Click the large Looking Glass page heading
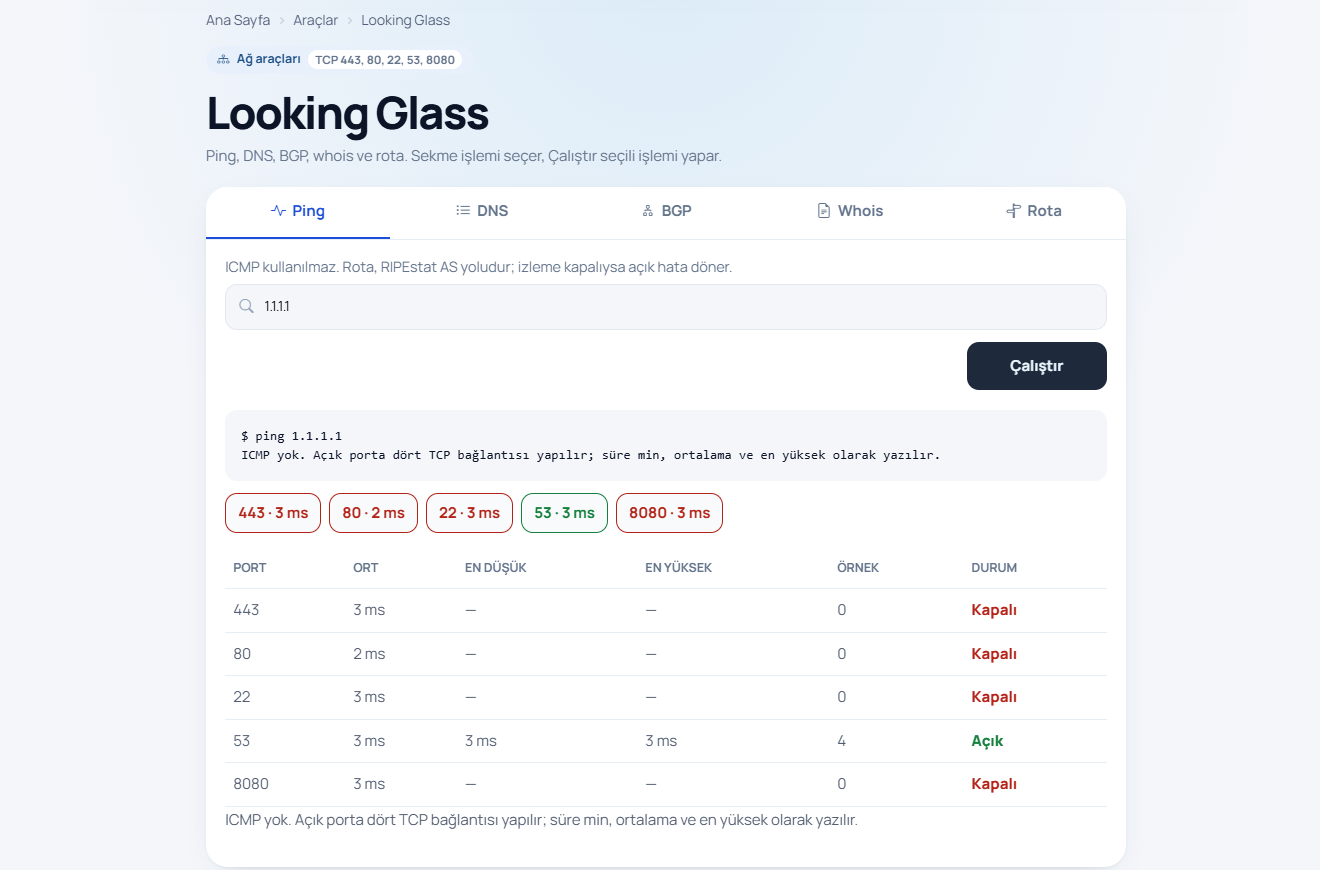The image size is (1320, 870). (348, 114)
